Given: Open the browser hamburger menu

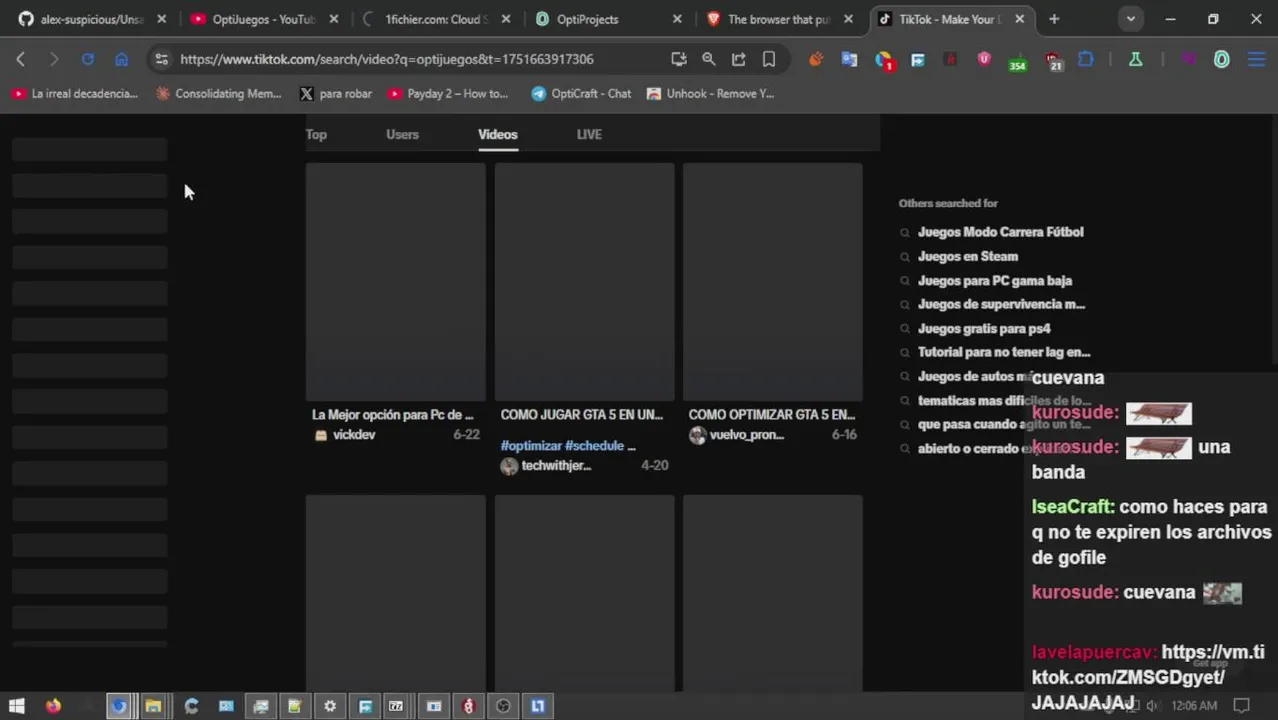Looking at the screenshot, I should point(1256,59).
